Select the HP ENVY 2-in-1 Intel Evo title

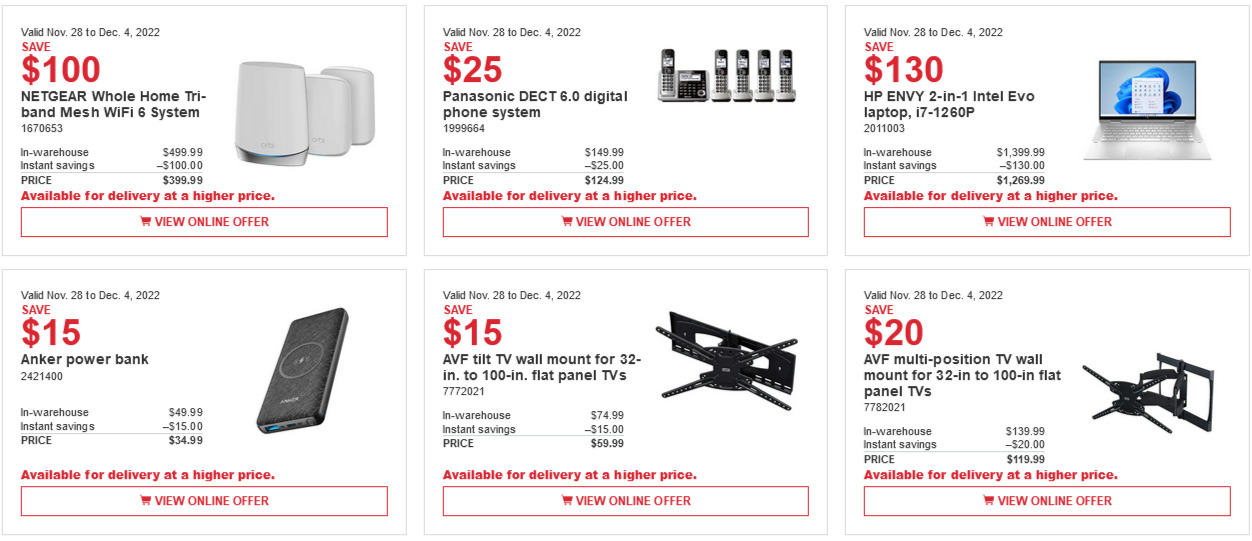(x=949, y=104)
